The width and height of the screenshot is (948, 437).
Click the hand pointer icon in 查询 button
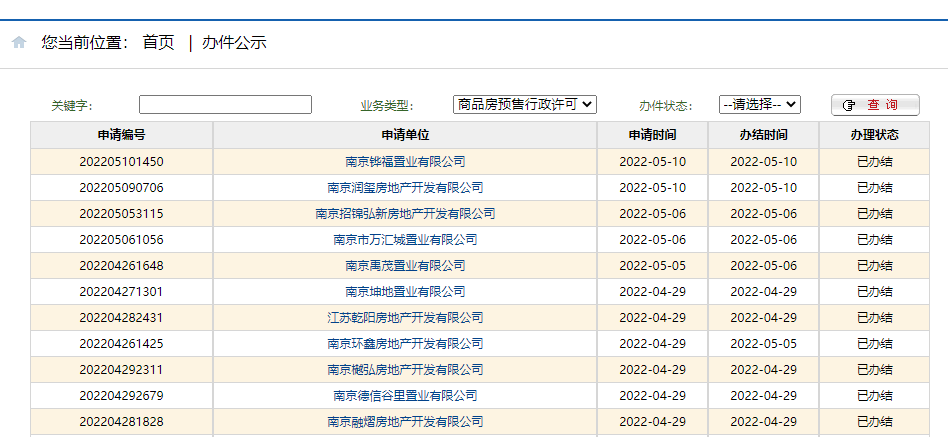click(x=849, y=105)
